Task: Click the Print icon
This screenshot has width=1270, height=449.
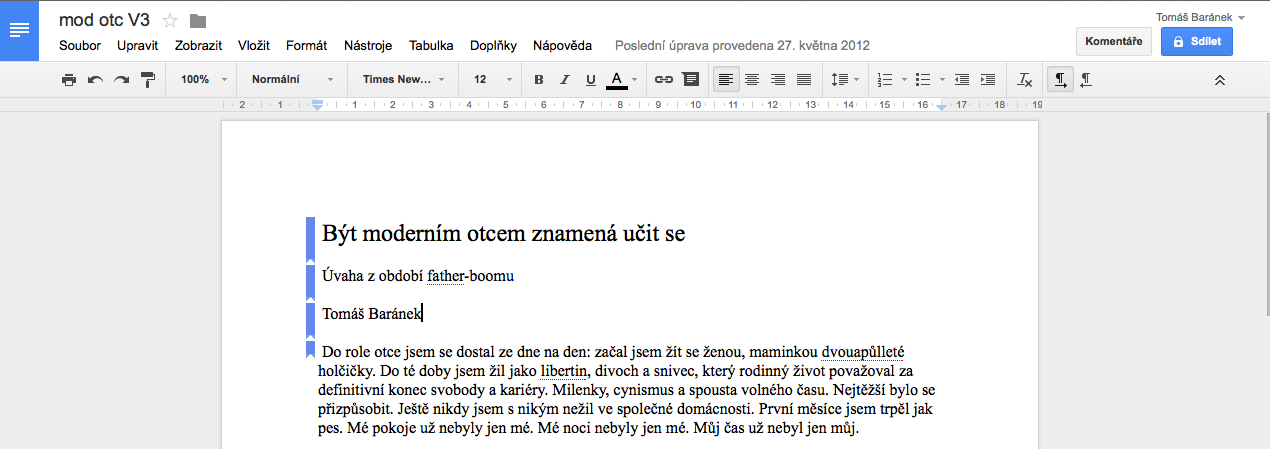Action: point(69,80)
